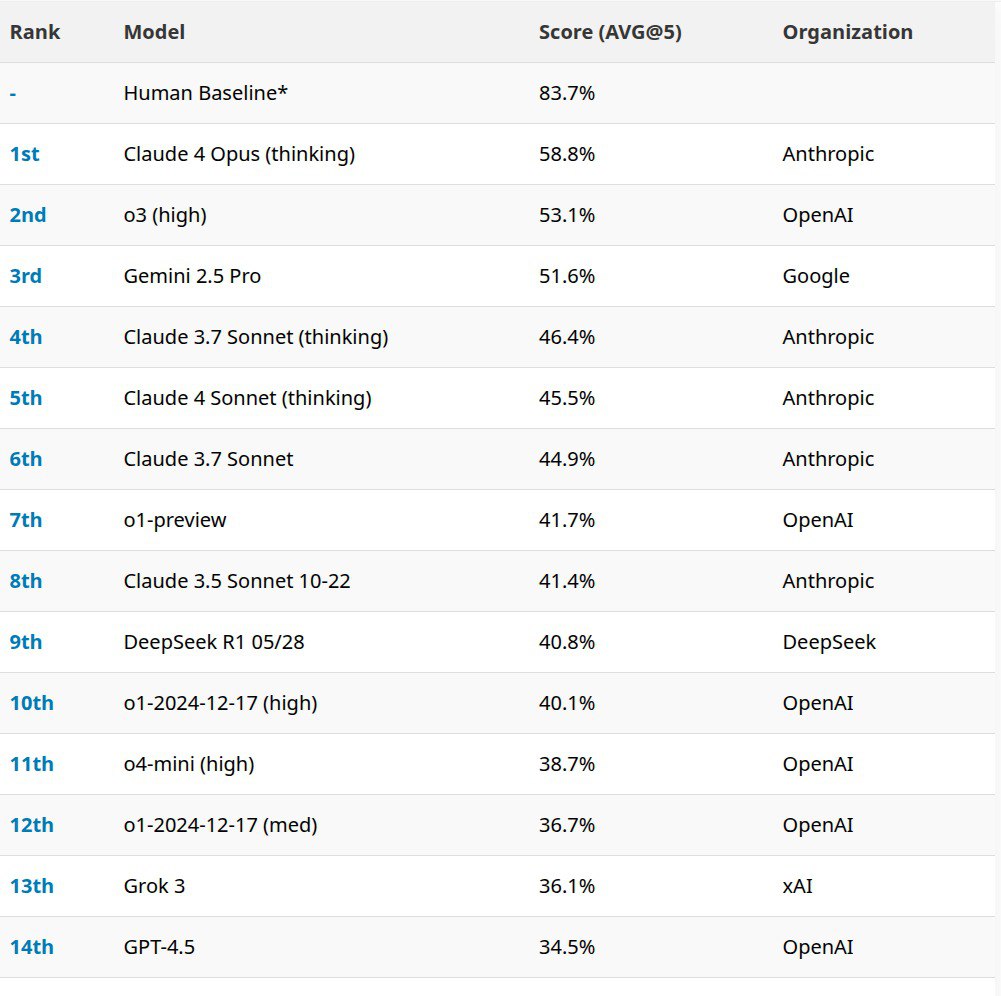Click the Rank column header
The width and height of the screenshot is (1001, 996).
pyautogui.click(x=35, y=32)
